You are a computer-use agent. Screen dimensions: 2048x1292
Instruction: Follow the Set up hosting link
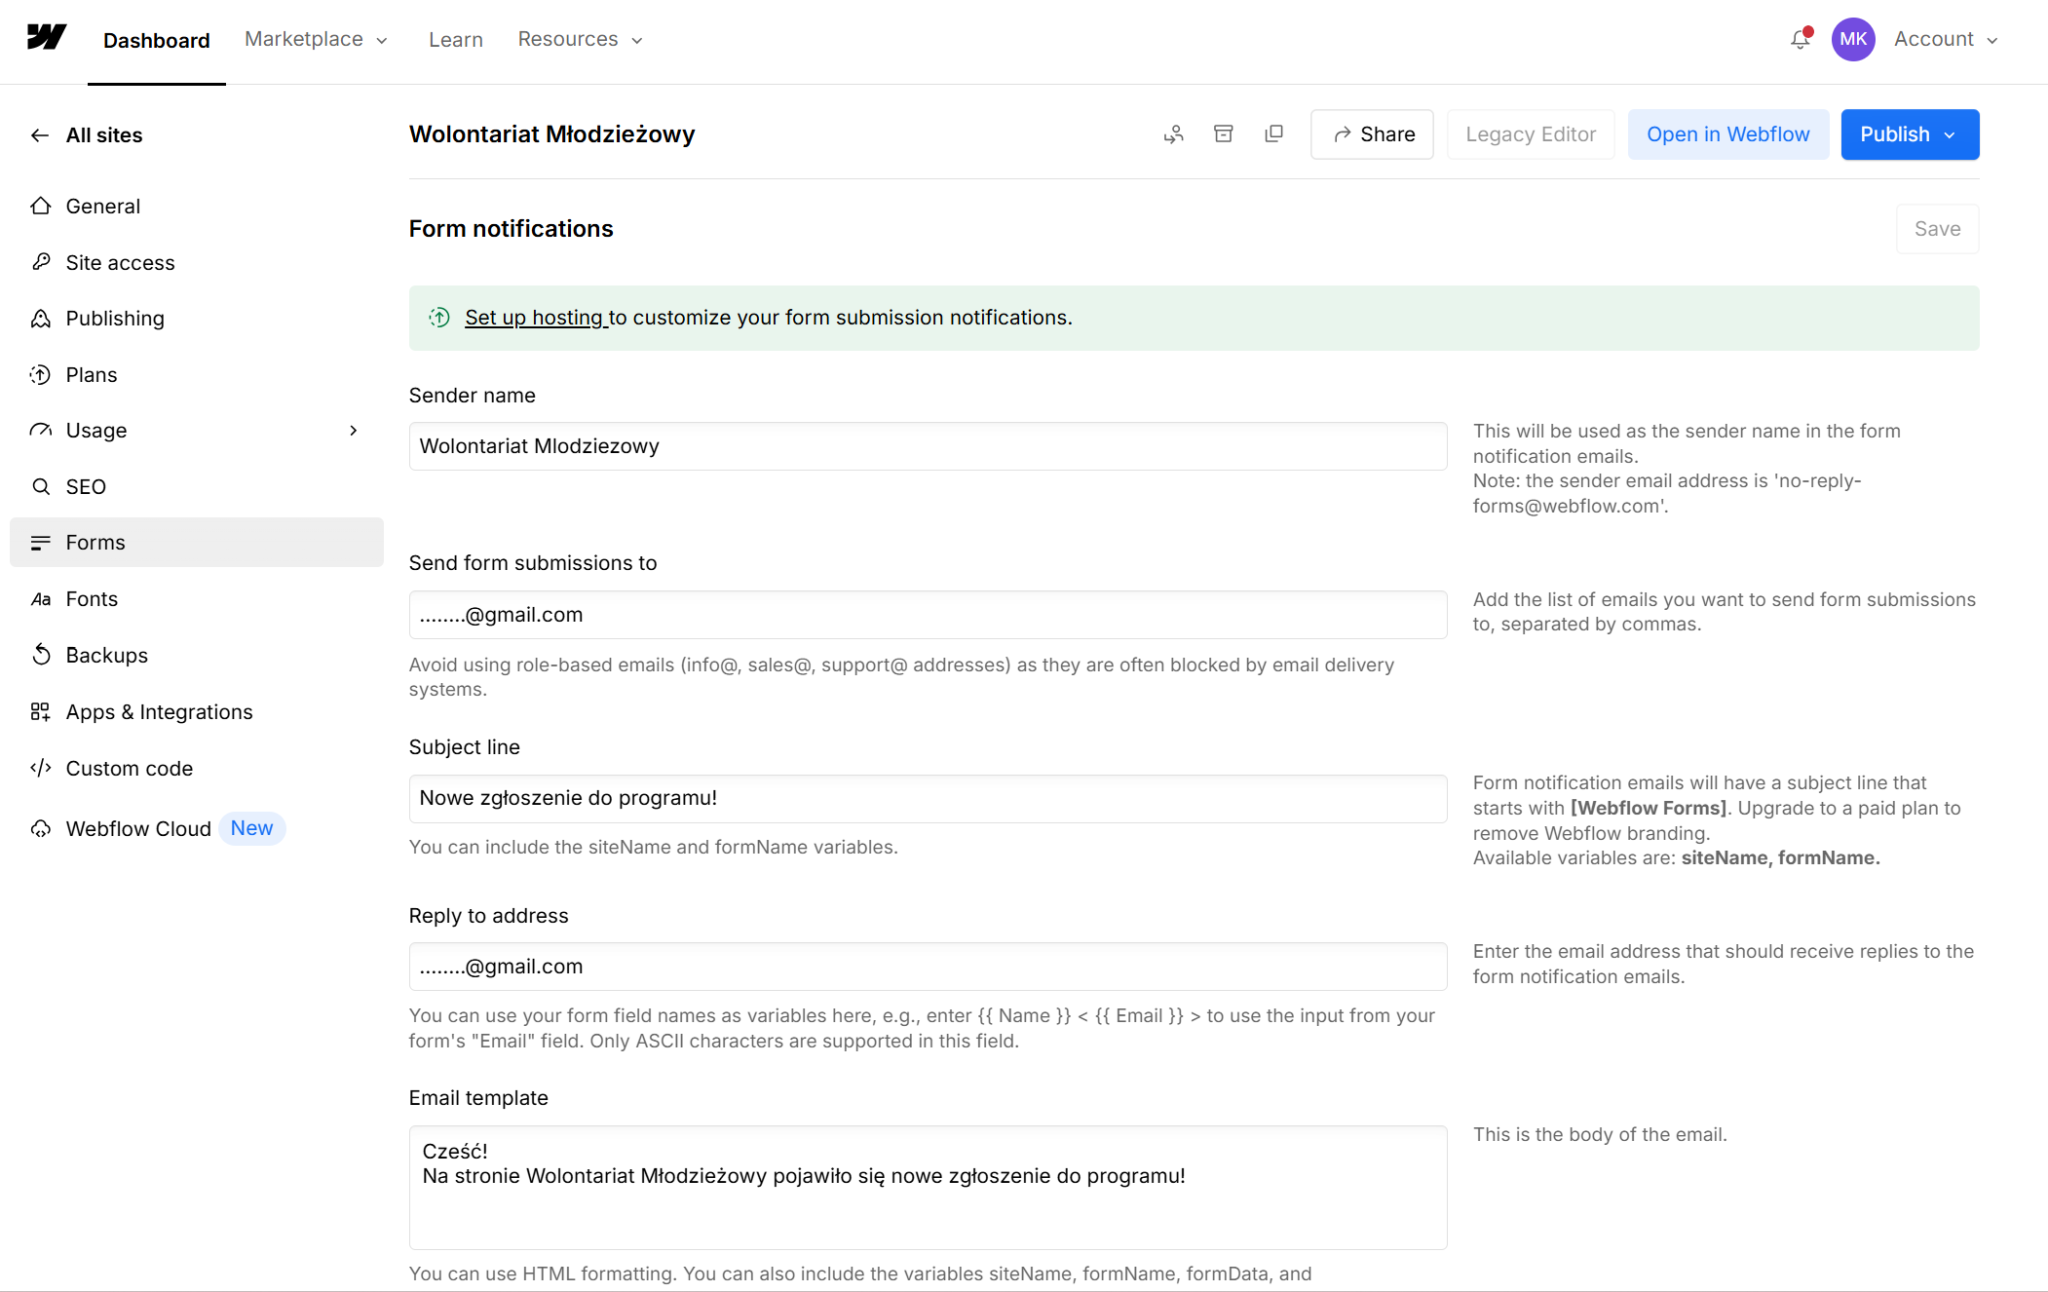(x=534, y=317)
